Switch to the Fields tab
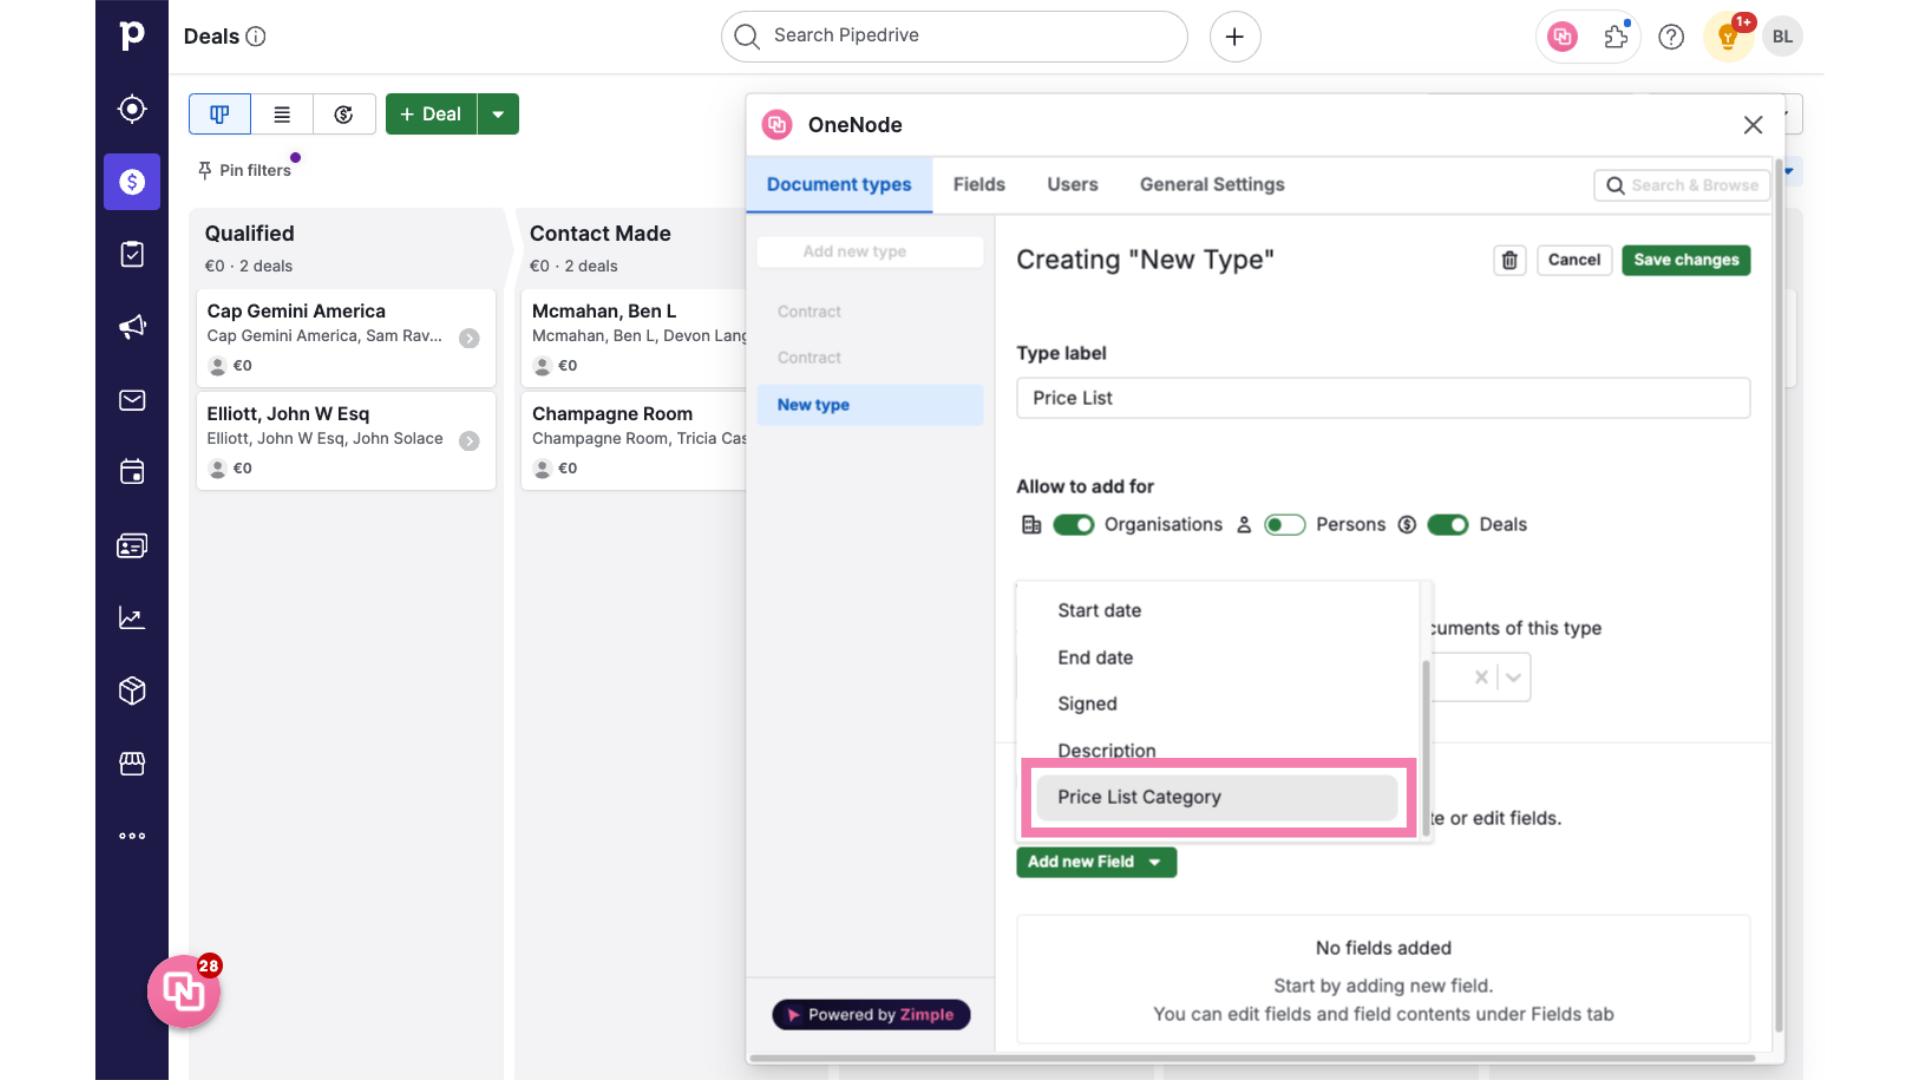The image size is (1920, 1080). tap(979, 185)
